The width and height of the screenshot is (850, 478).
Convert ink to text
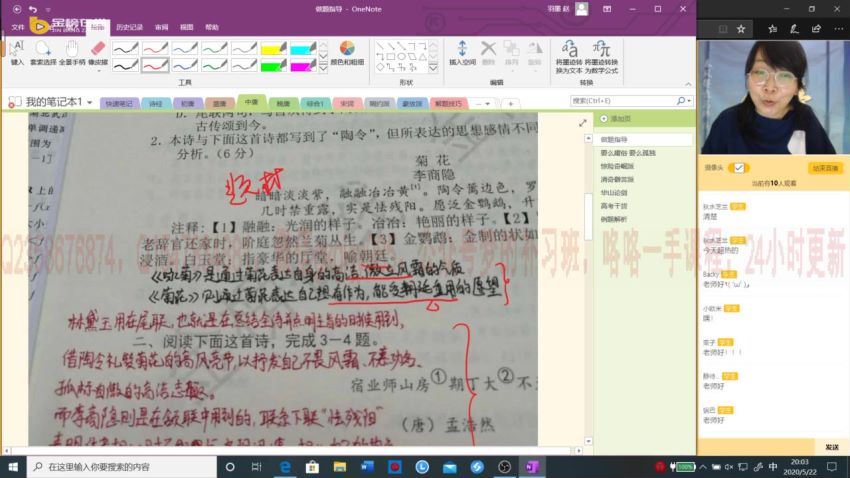tap(569, 57)
